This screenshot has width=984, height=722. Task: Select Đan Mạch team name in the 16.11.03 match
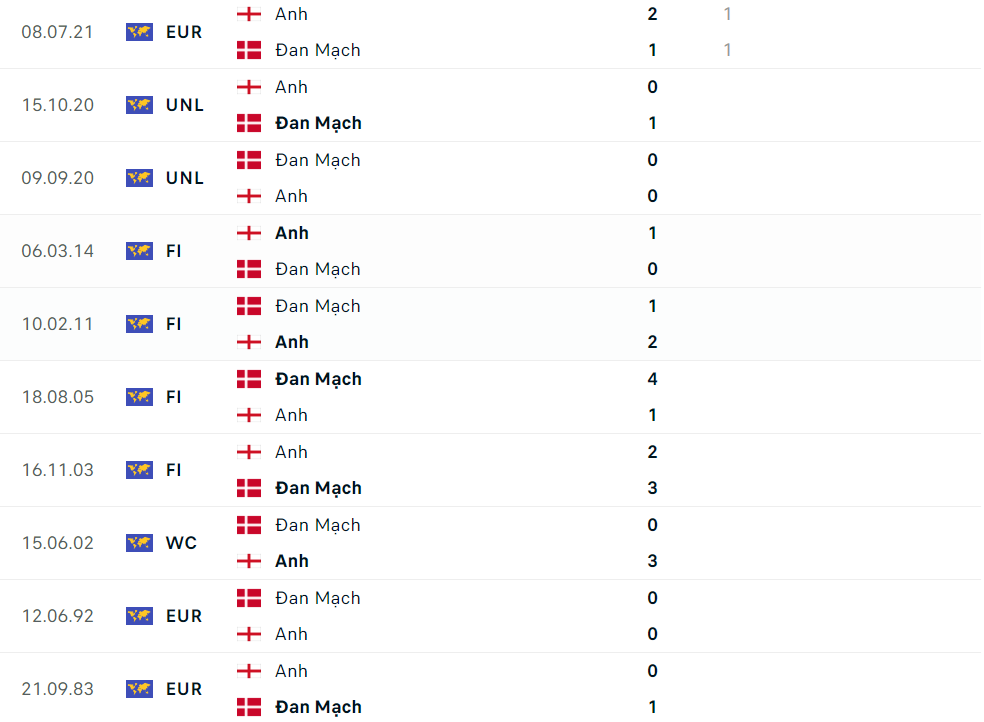click(318, 488)
